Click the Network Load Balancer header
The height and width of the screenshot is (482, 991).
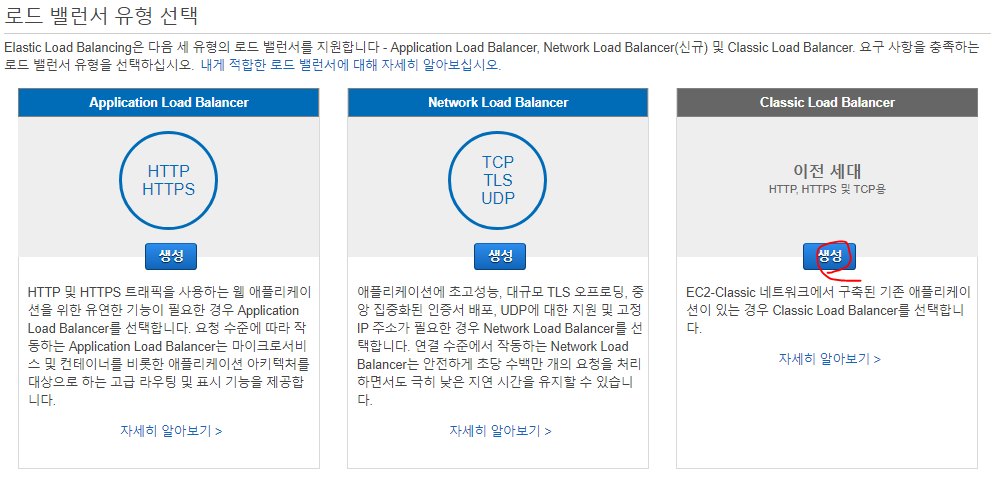498,102
